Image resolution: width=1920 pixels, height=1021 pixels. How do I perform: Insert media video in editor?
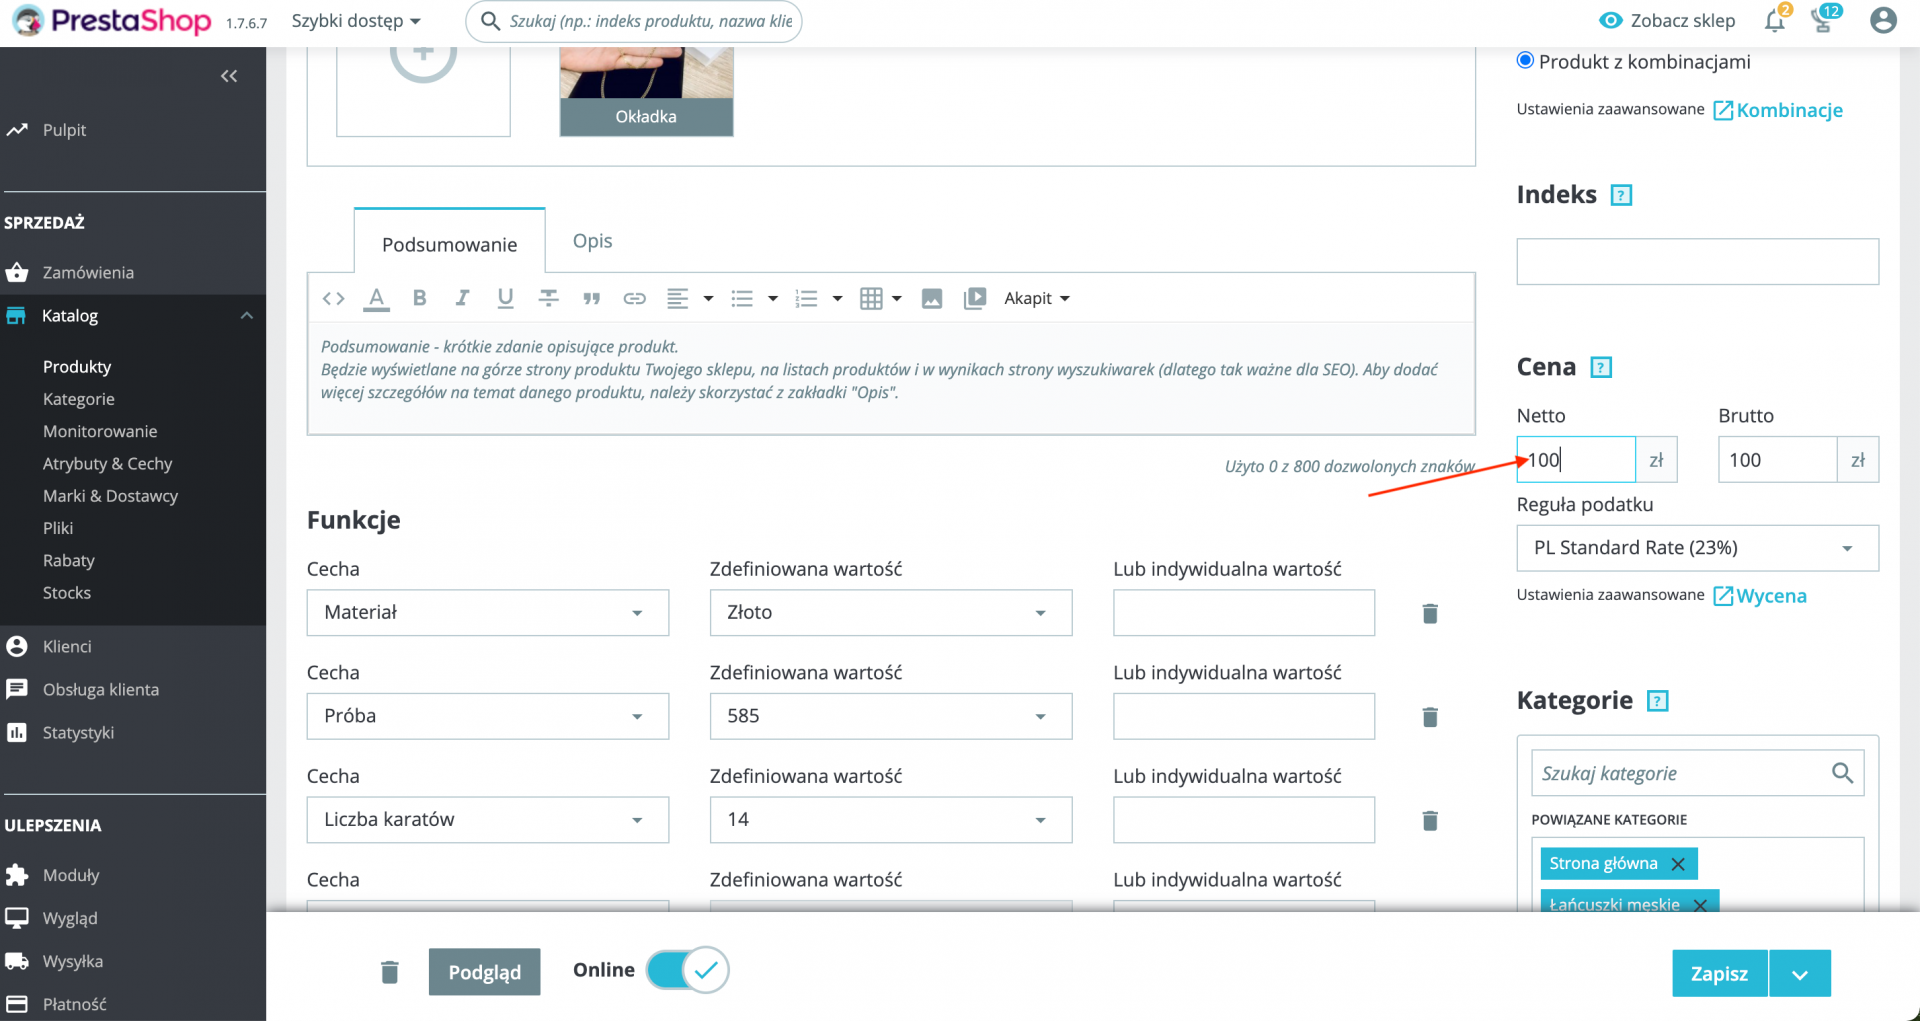[x=975, y=298]
